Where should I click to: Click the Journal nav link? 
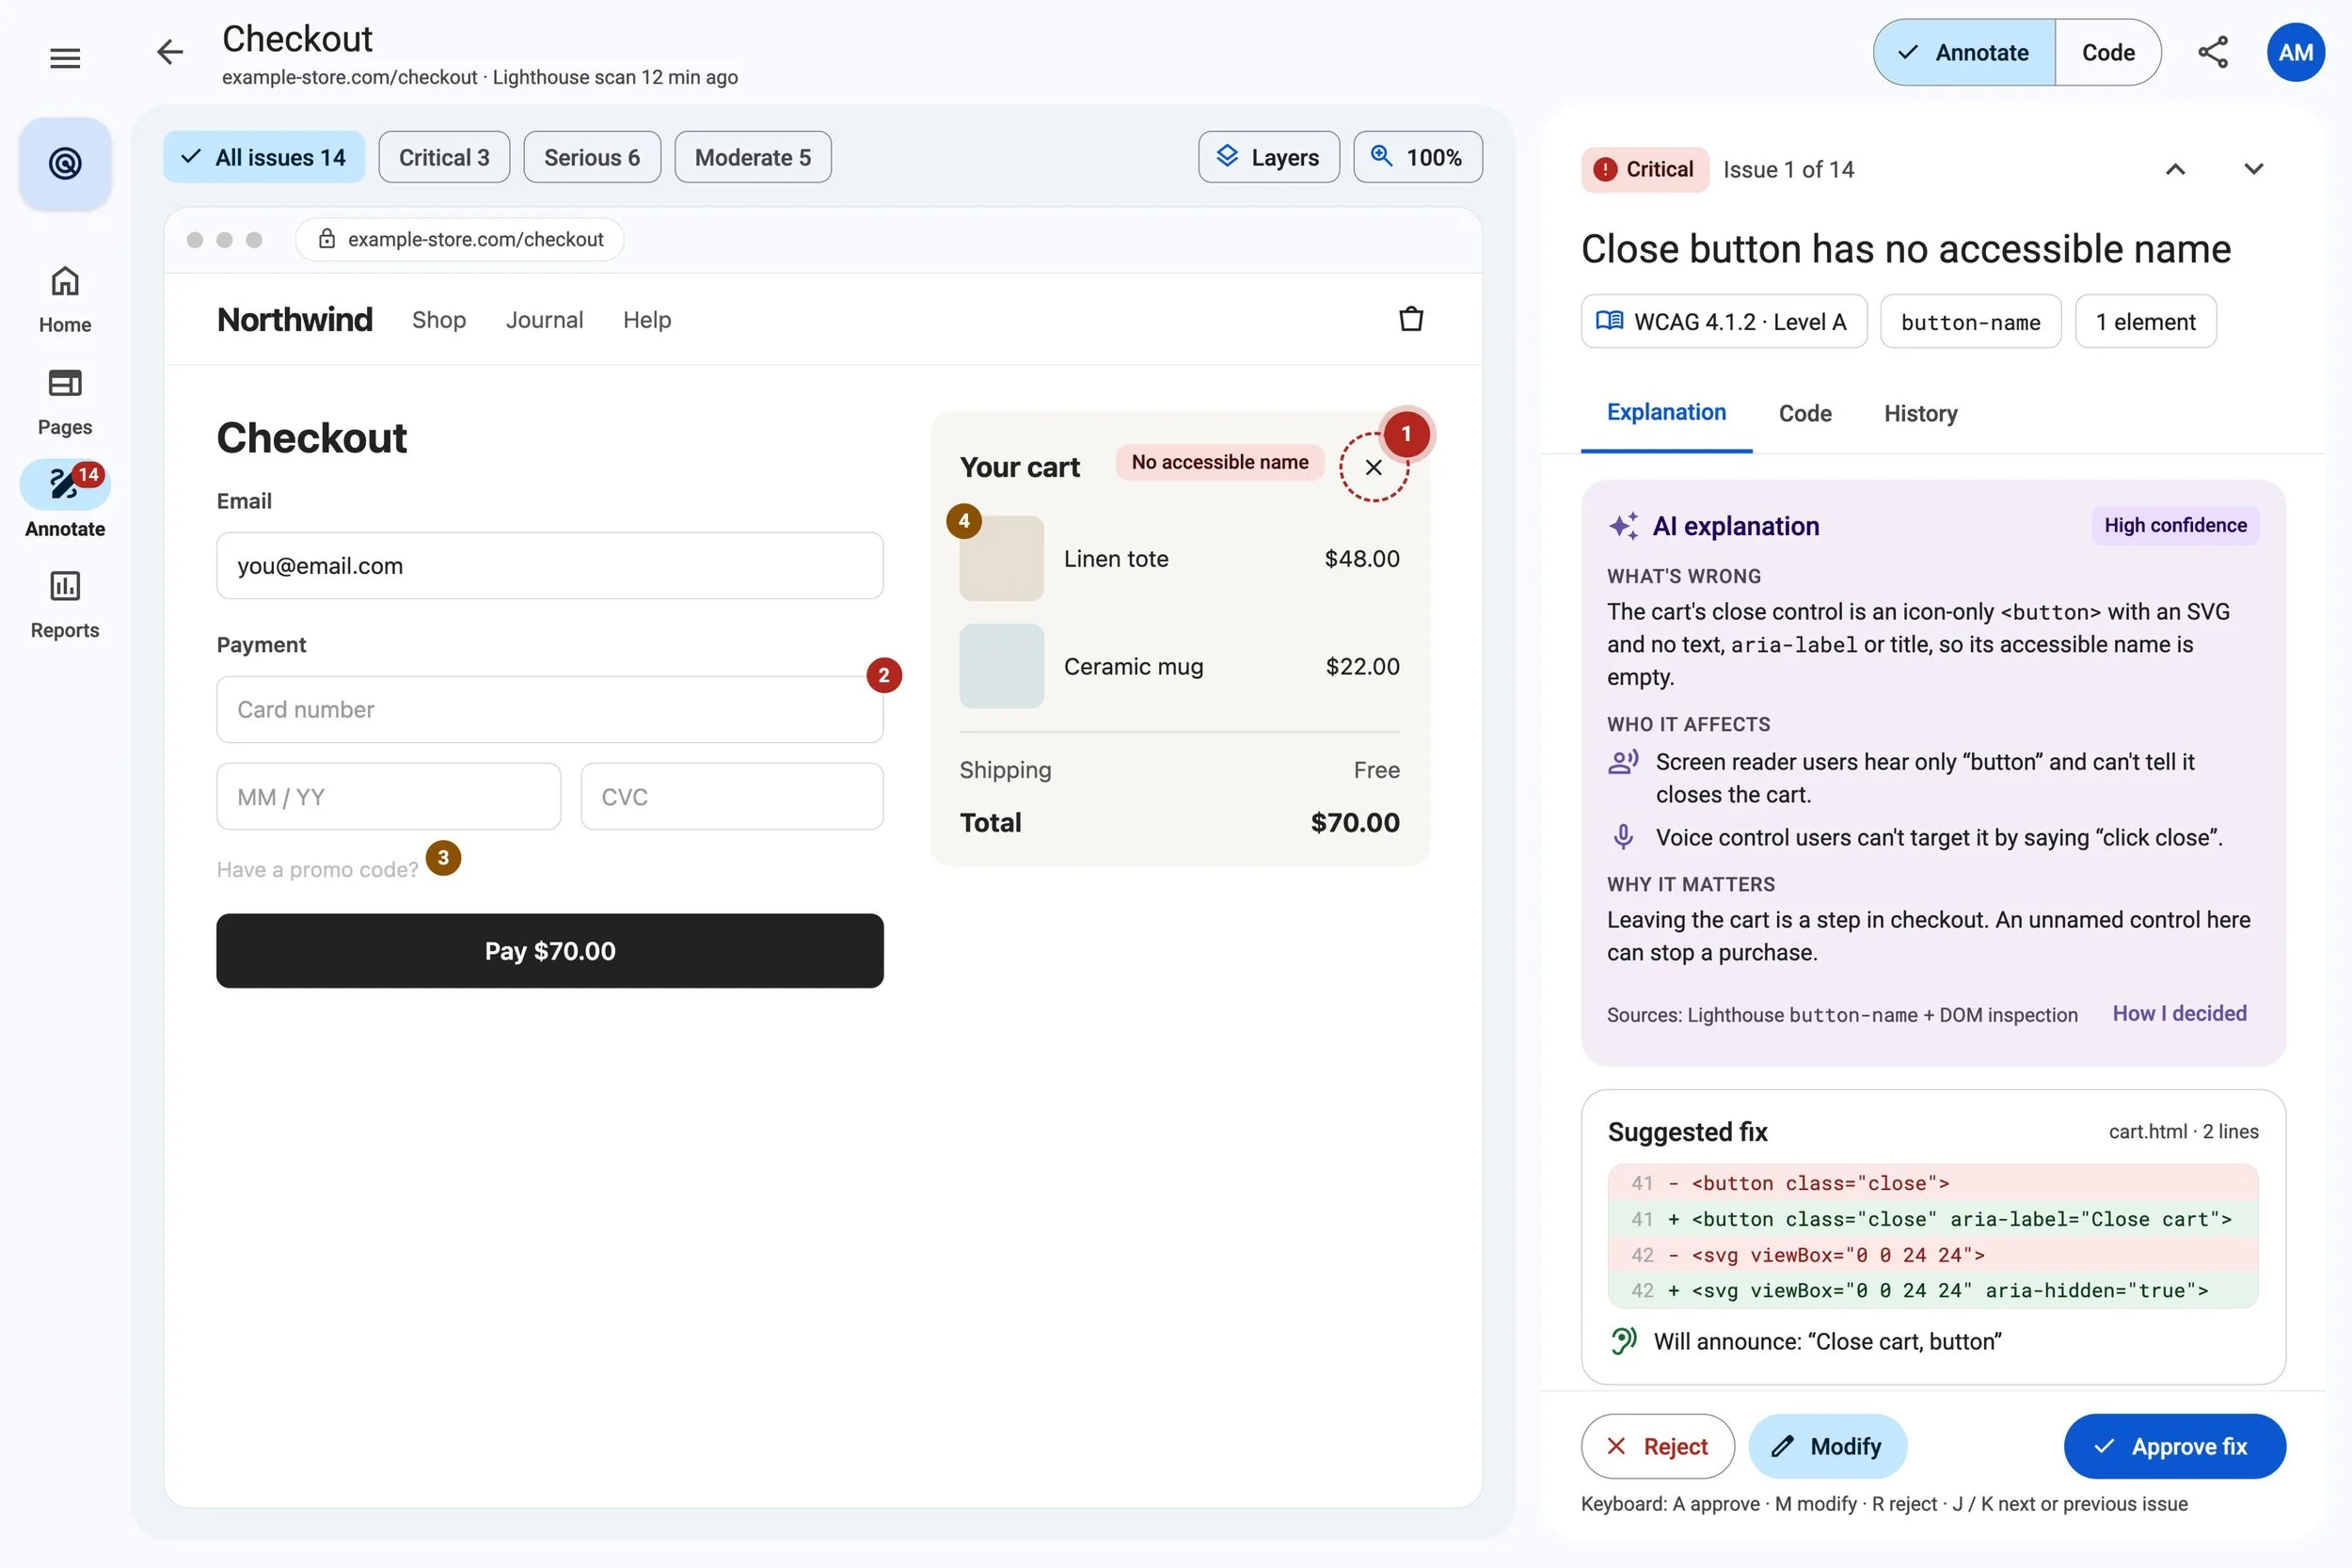pos(544,319)
